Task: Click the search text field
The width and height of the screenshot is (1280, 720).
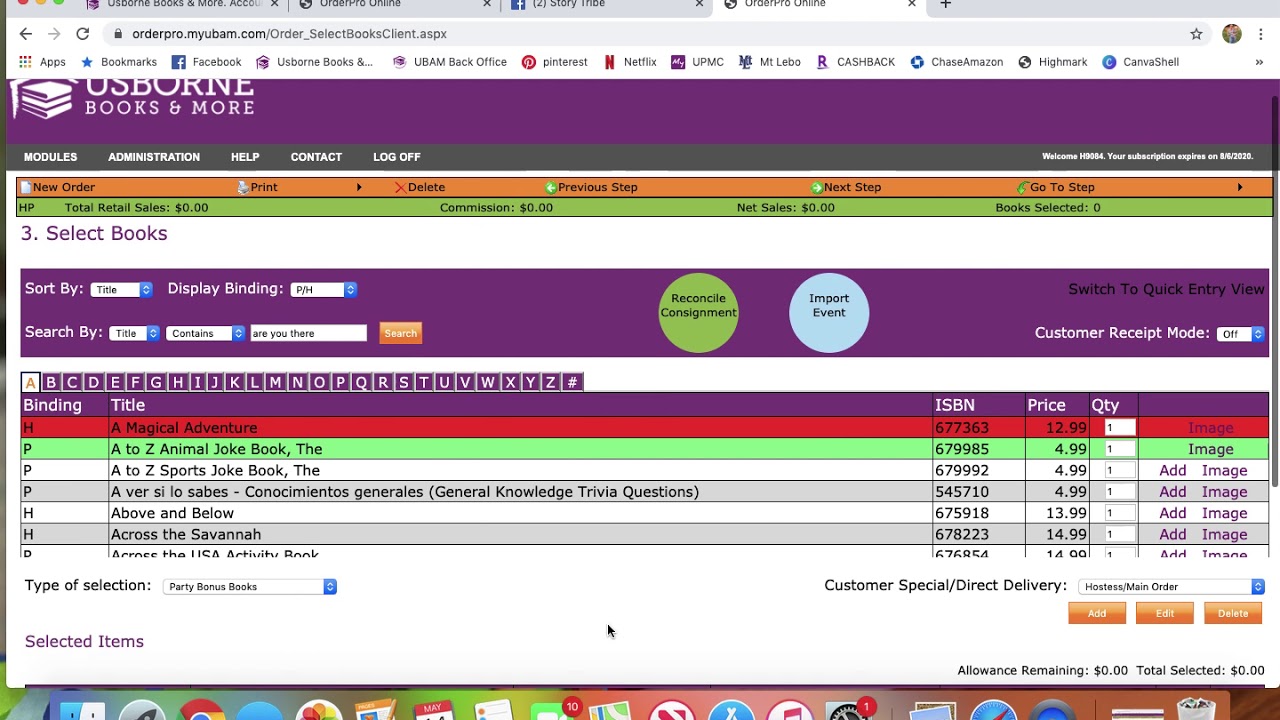Action: (309, 334)
